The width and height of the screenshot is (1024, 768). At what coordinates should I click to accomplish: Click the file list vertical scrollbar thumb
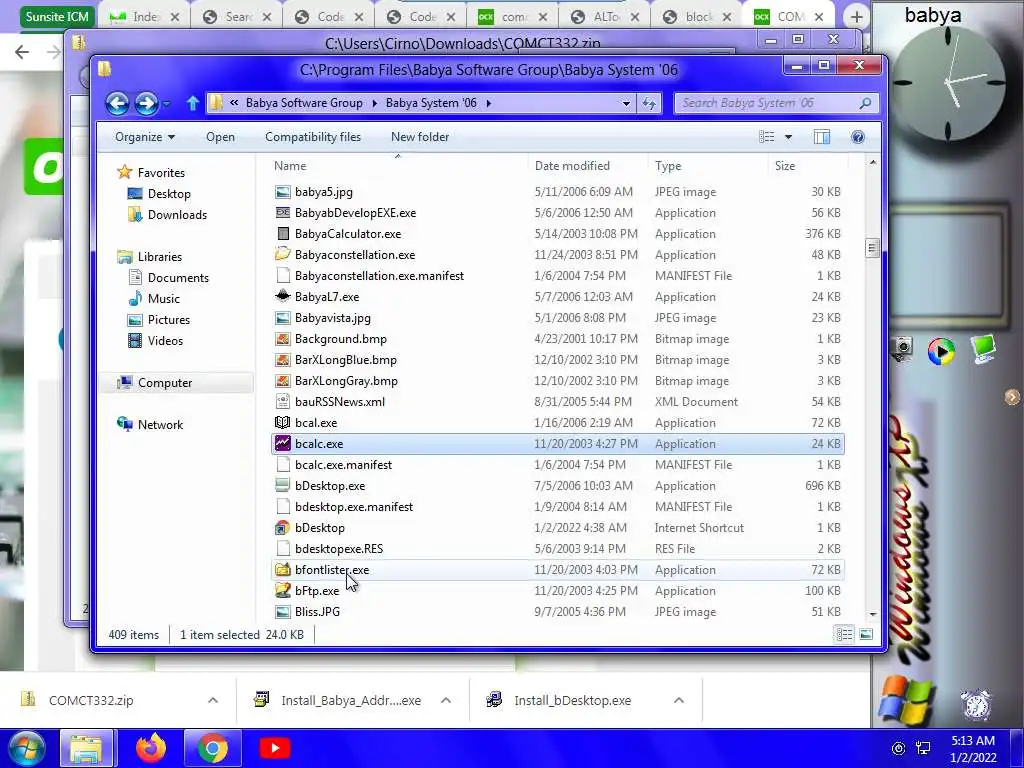click(x=872, y=248)
